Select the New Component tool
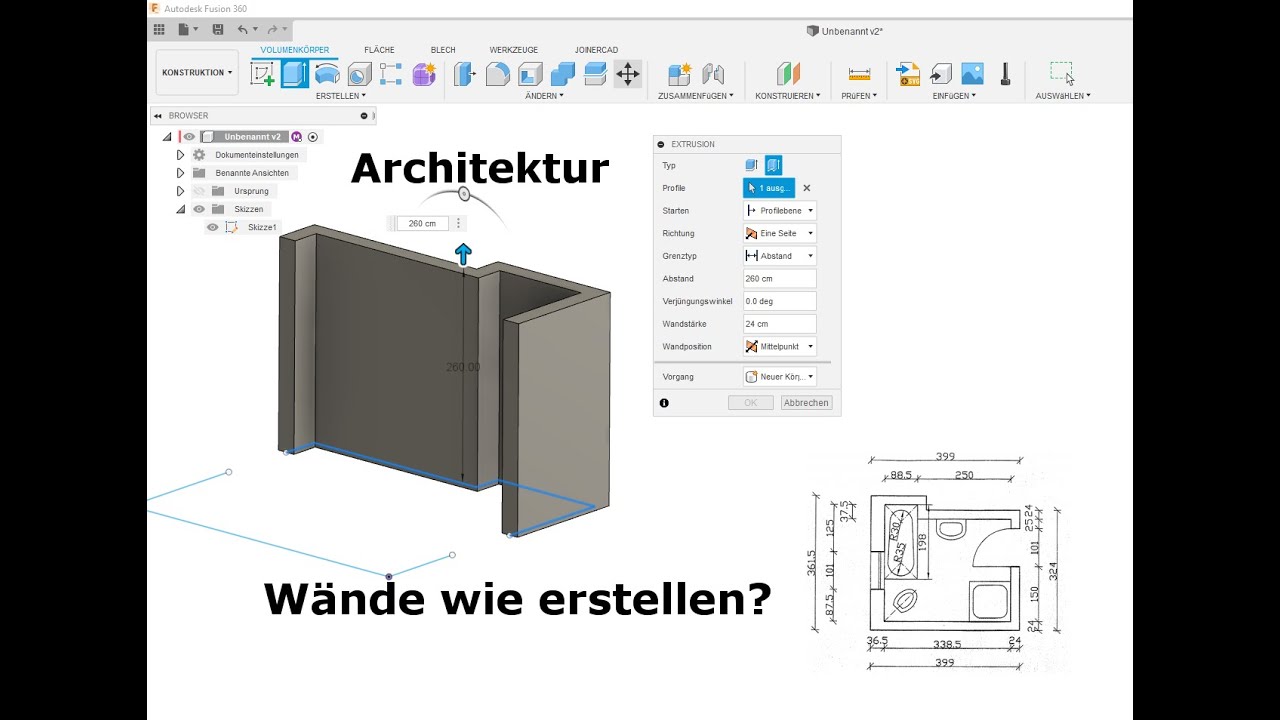Image resolution: width=1280 pixels, height=720 pixels. pos(680,74)
